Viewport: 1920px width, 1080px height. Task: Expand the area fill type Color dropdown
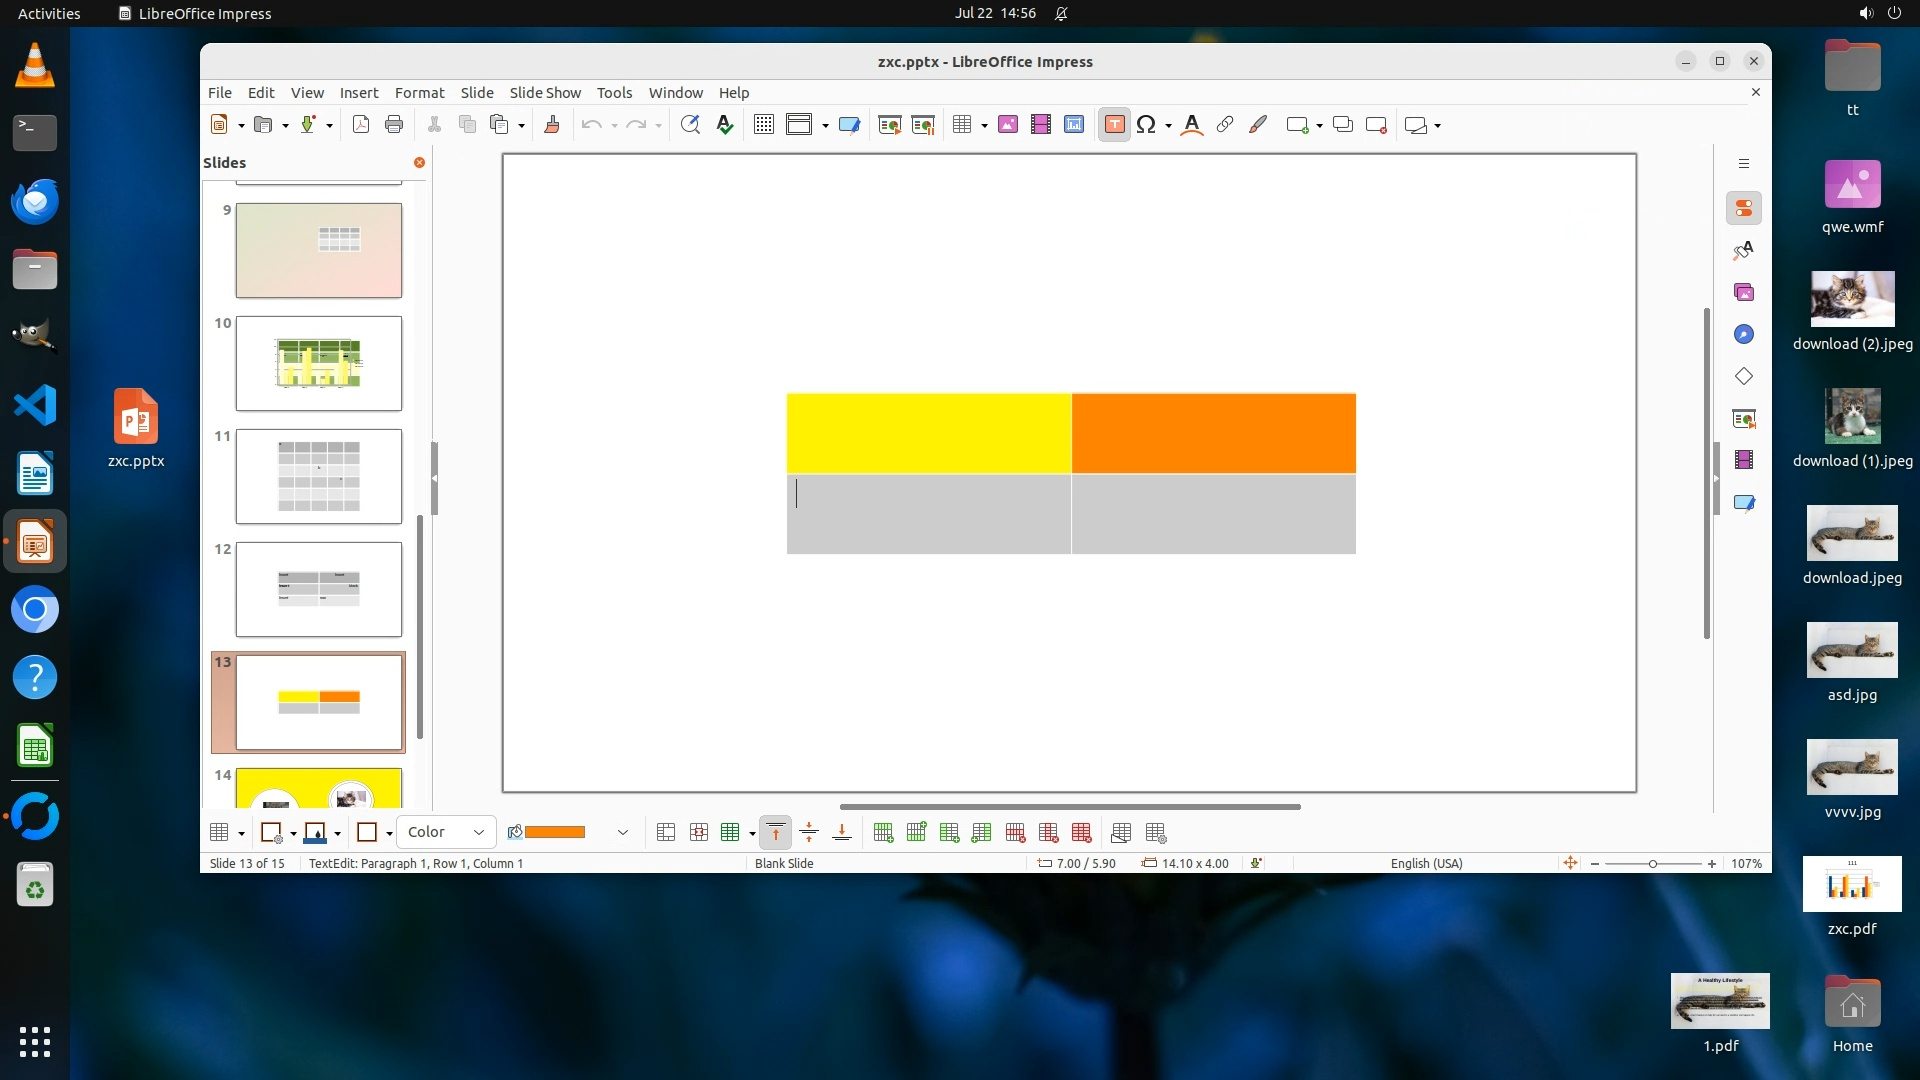pyautogui.click(x=478, y=832)
